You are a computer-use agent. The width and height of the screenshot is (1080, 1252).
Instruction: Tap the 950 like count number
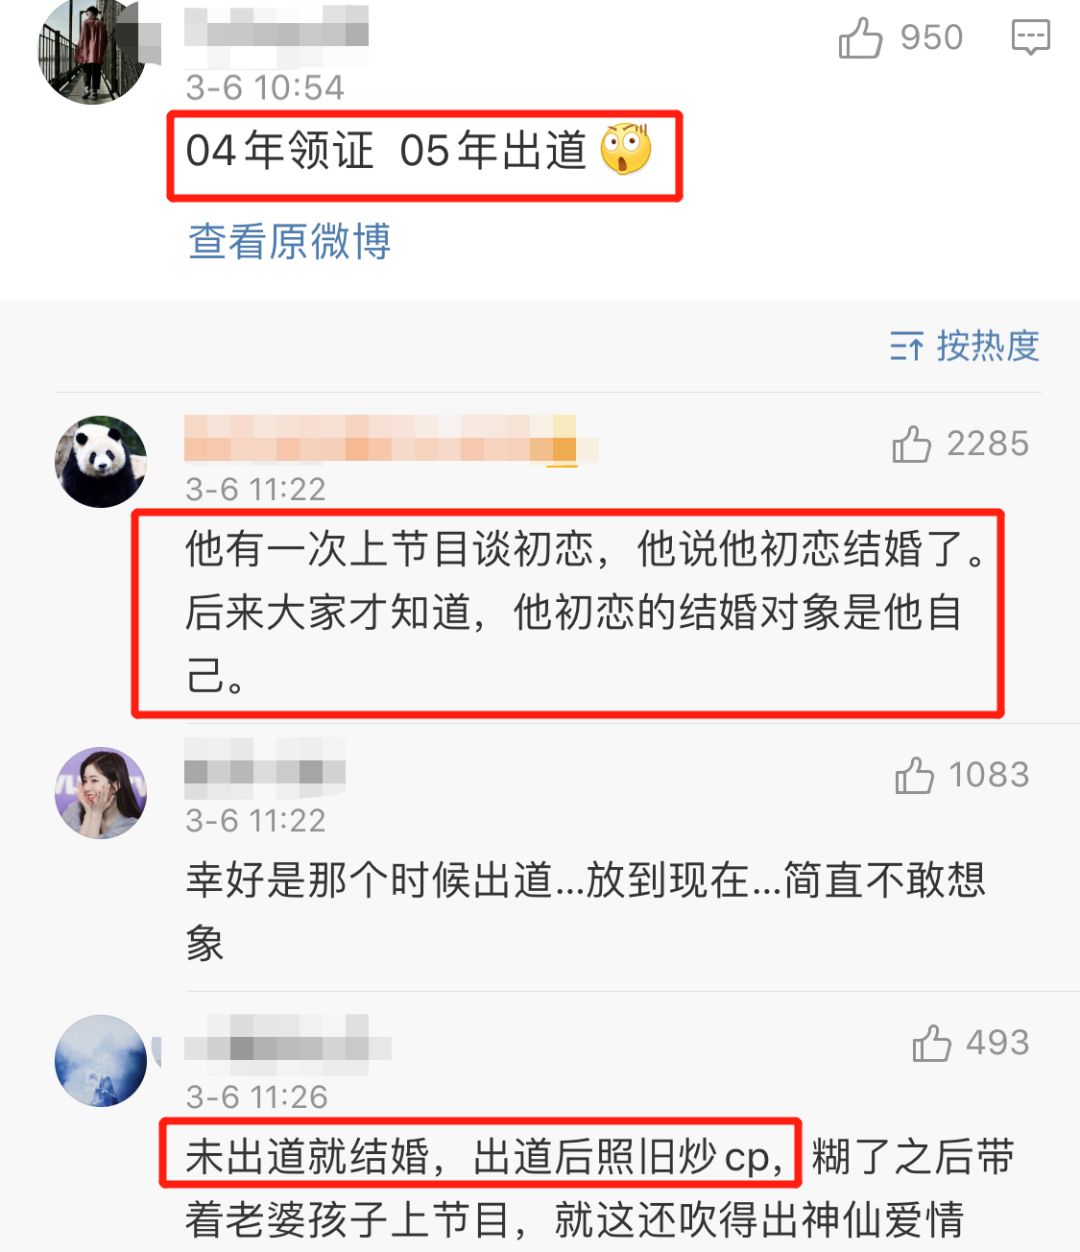[931, 38]
